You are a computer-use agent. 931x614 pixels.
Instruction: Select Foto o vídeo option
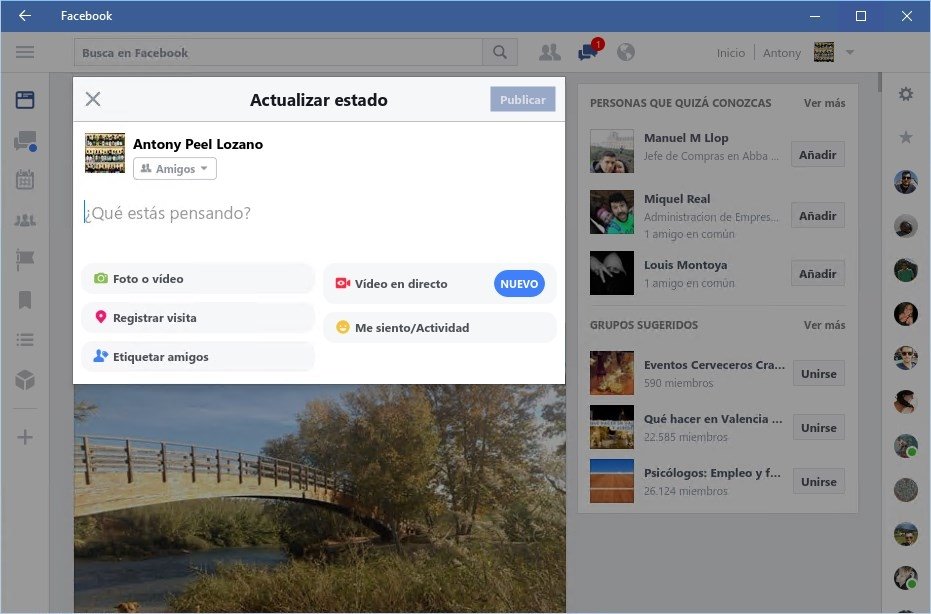tap(198, 278)
